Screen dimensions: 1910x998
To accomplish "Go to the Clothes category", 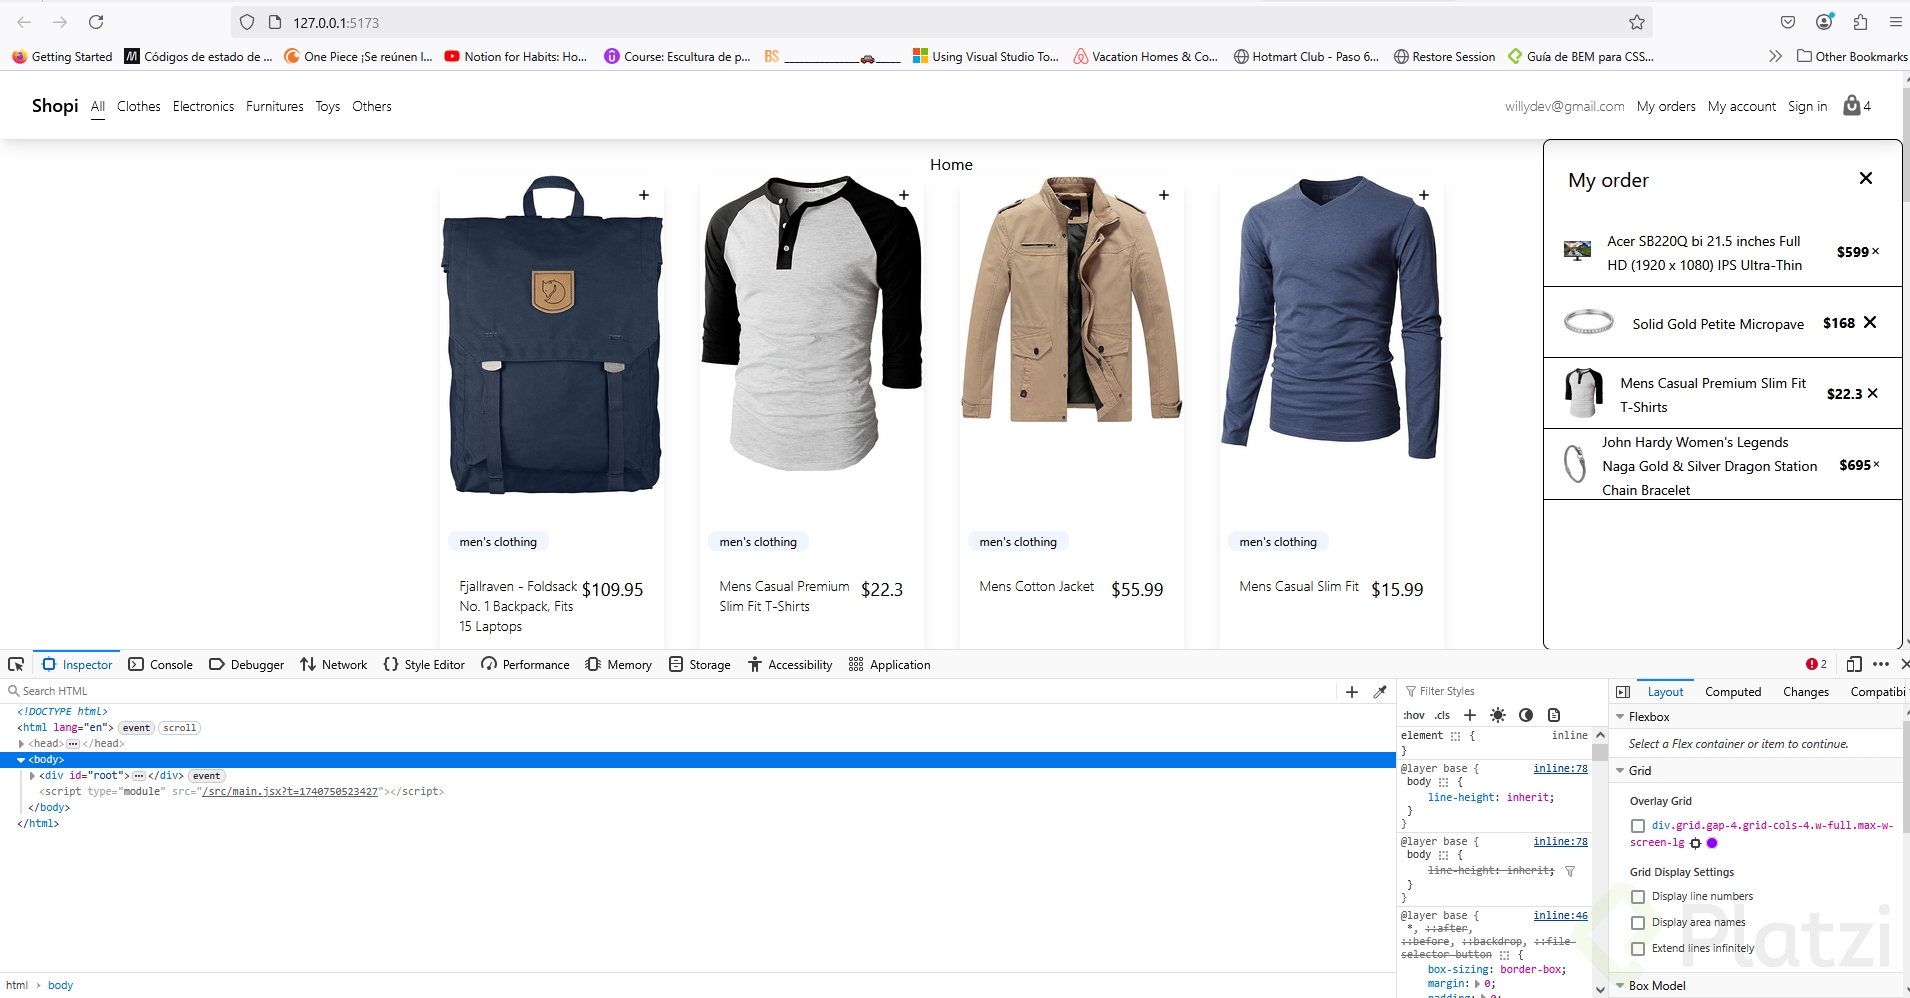I will point(139,106).
